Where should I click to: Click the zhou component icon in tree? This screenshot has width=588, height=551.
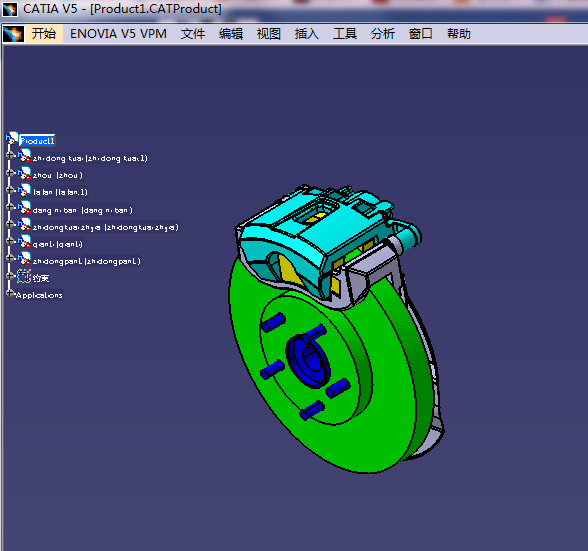24,173
